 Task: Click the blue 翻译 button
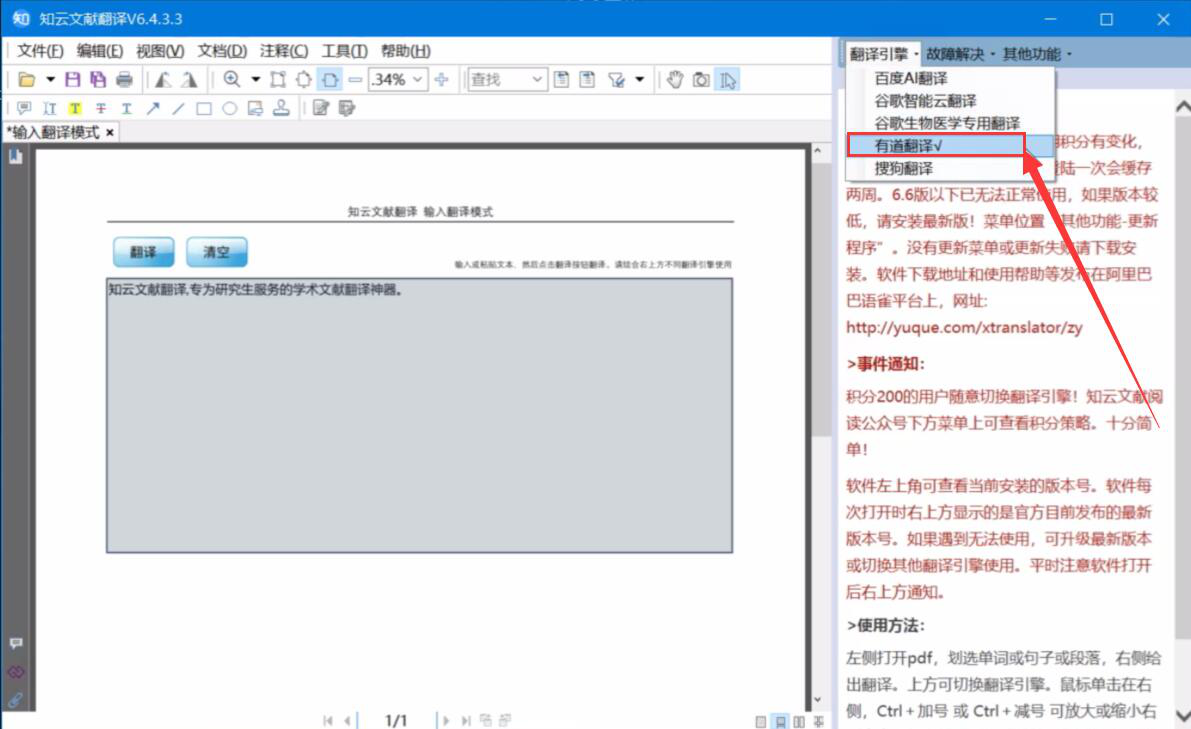point(143,252)
